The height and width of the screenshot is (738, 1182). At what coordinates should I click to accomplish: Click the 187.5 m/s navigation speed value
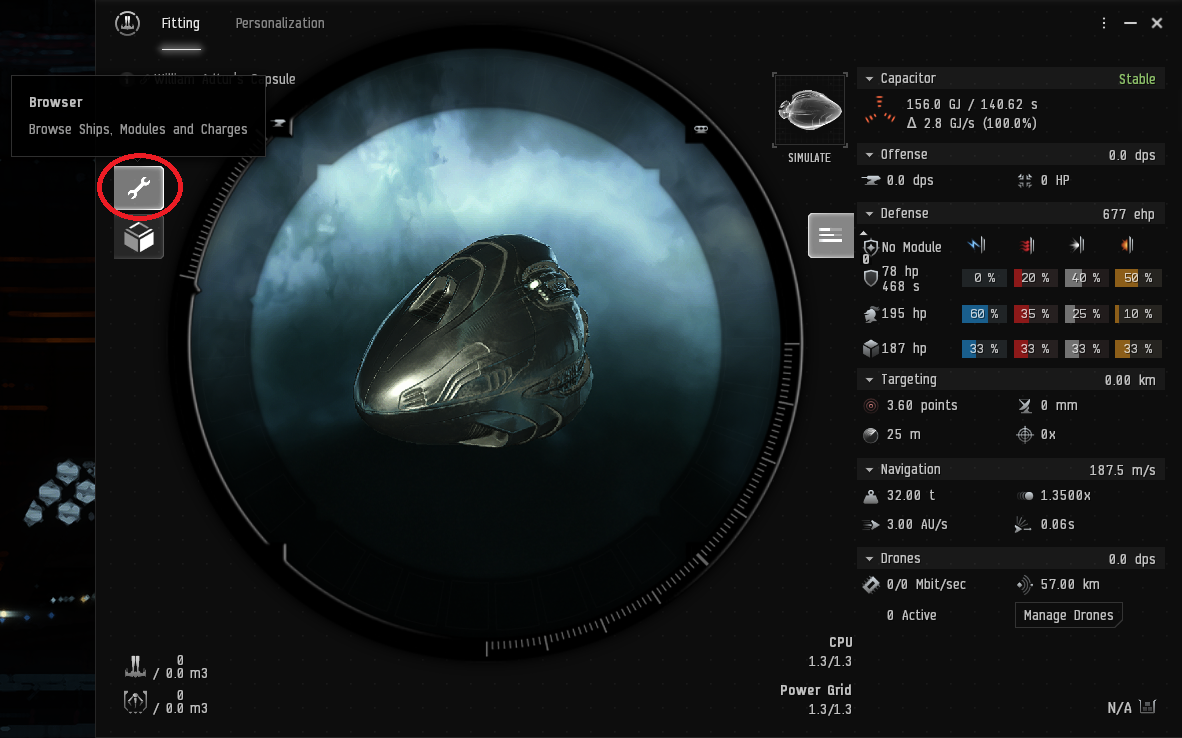(x=1122, y=470)
